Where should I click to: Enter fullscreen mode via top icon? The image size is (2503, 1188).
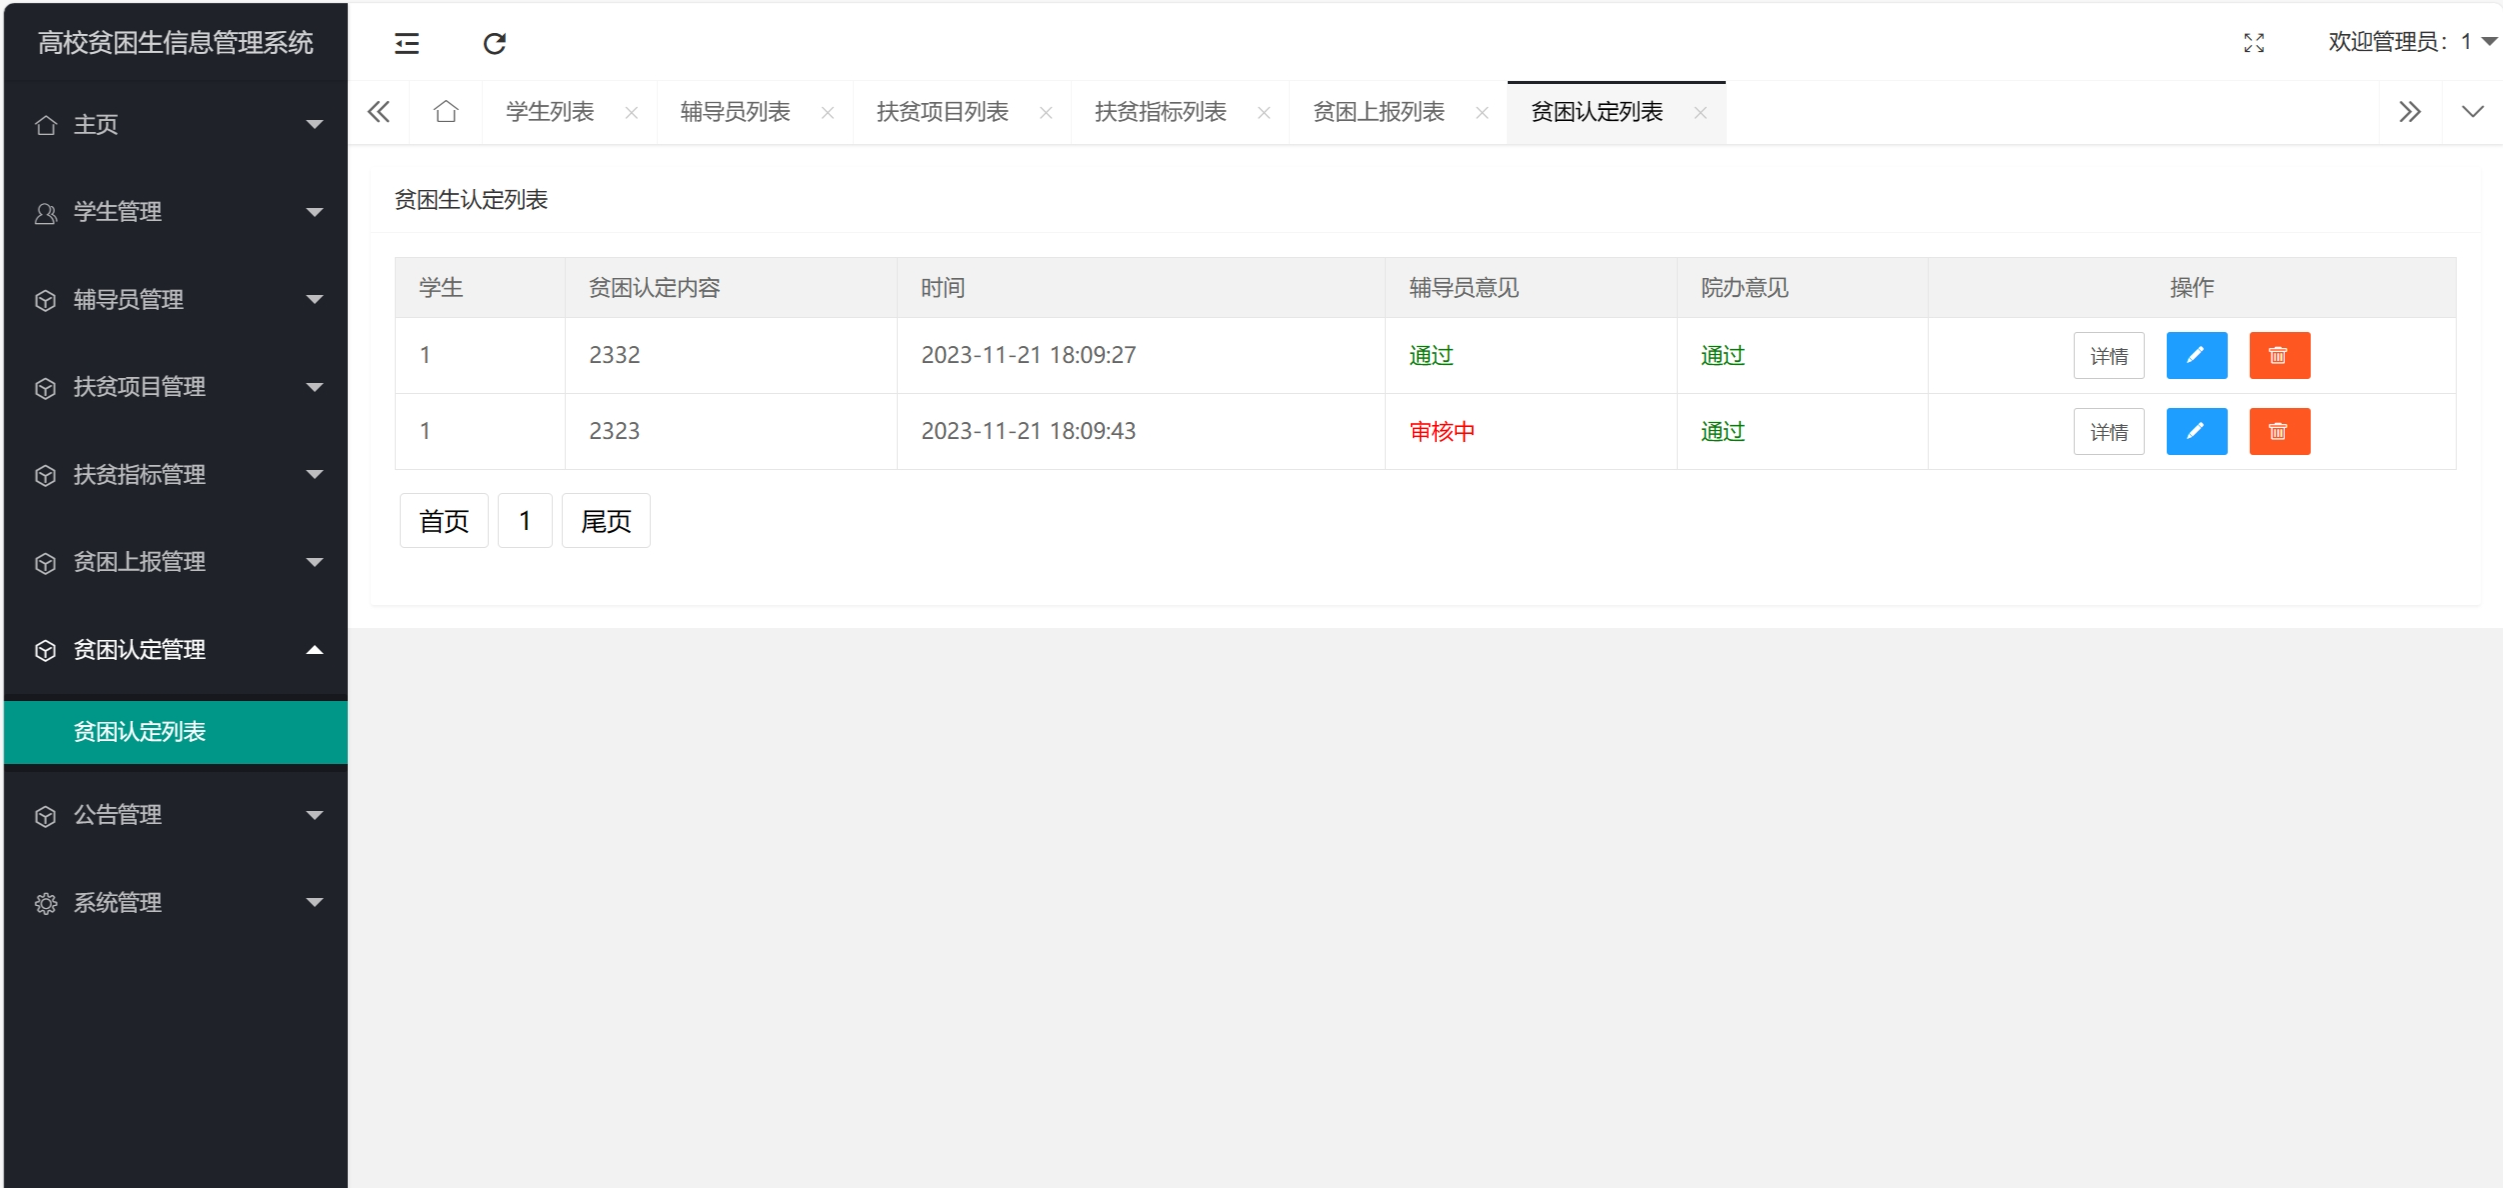tap(2254, 43)
